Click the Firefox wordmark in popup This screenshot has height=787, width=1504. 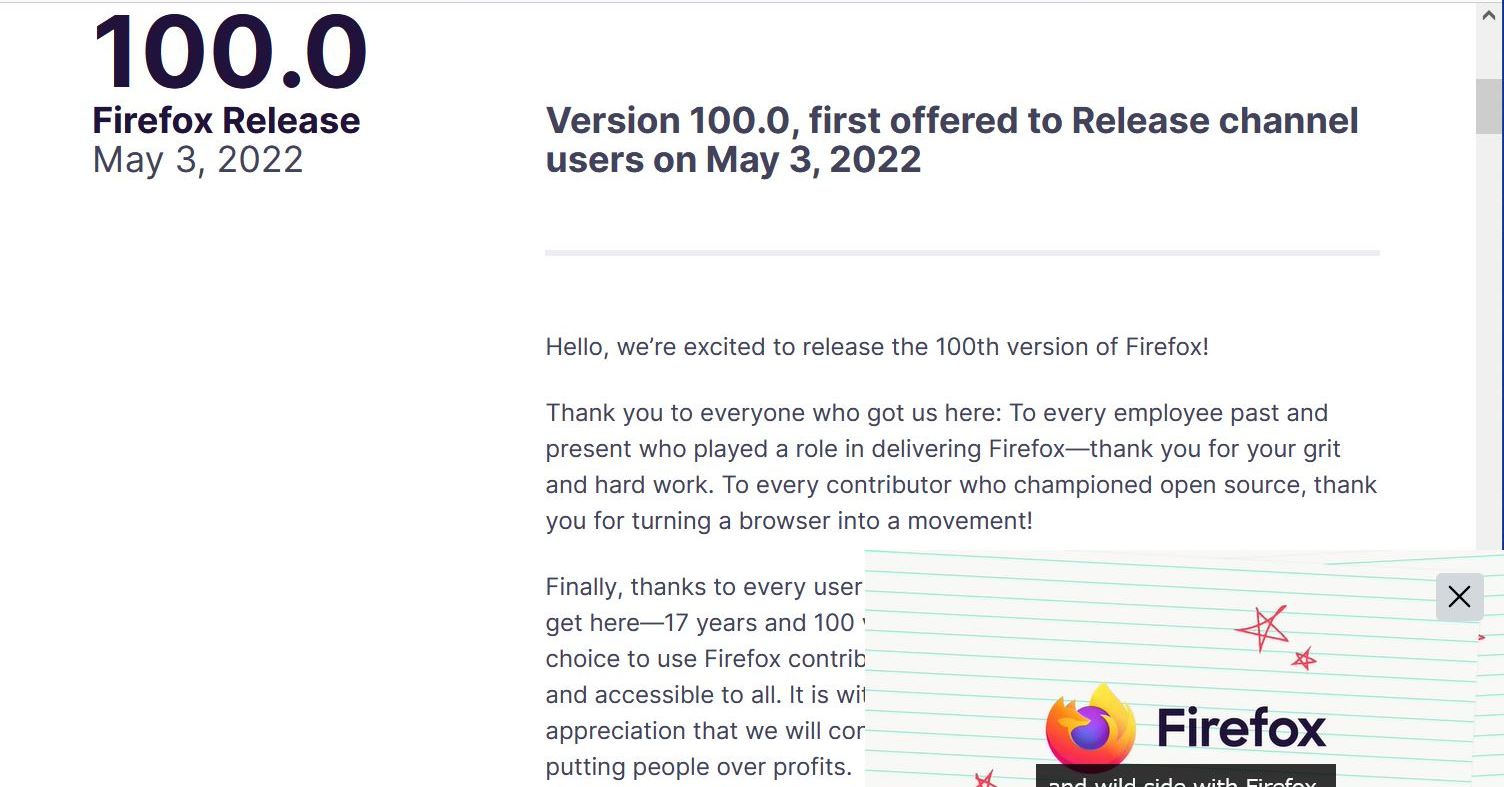coord(1240,728)
